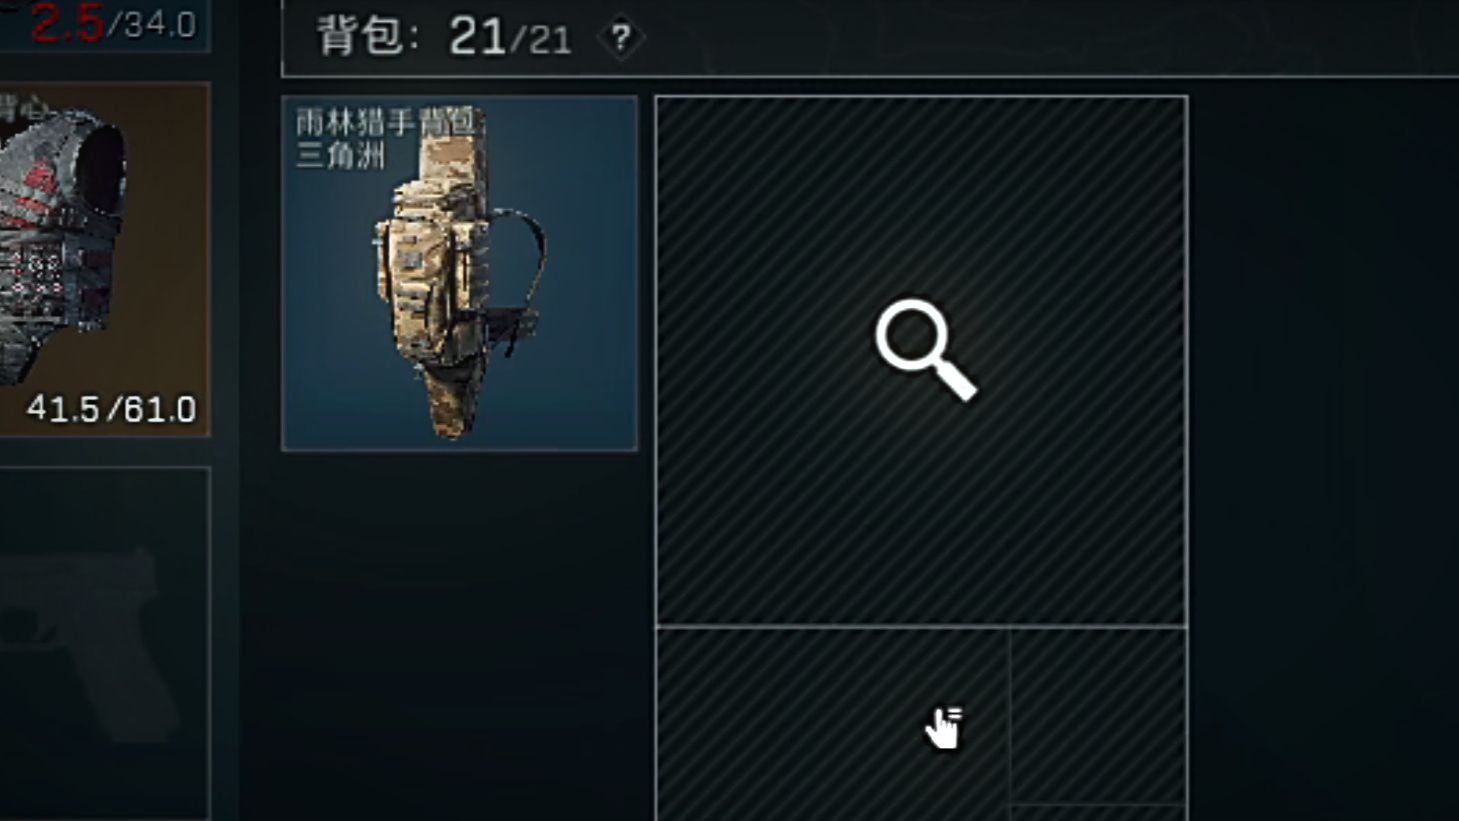Click the smallest hatched cell at the bottom edge
The height and width of the screenshot is (821, 1459).
click(1098, 813)
